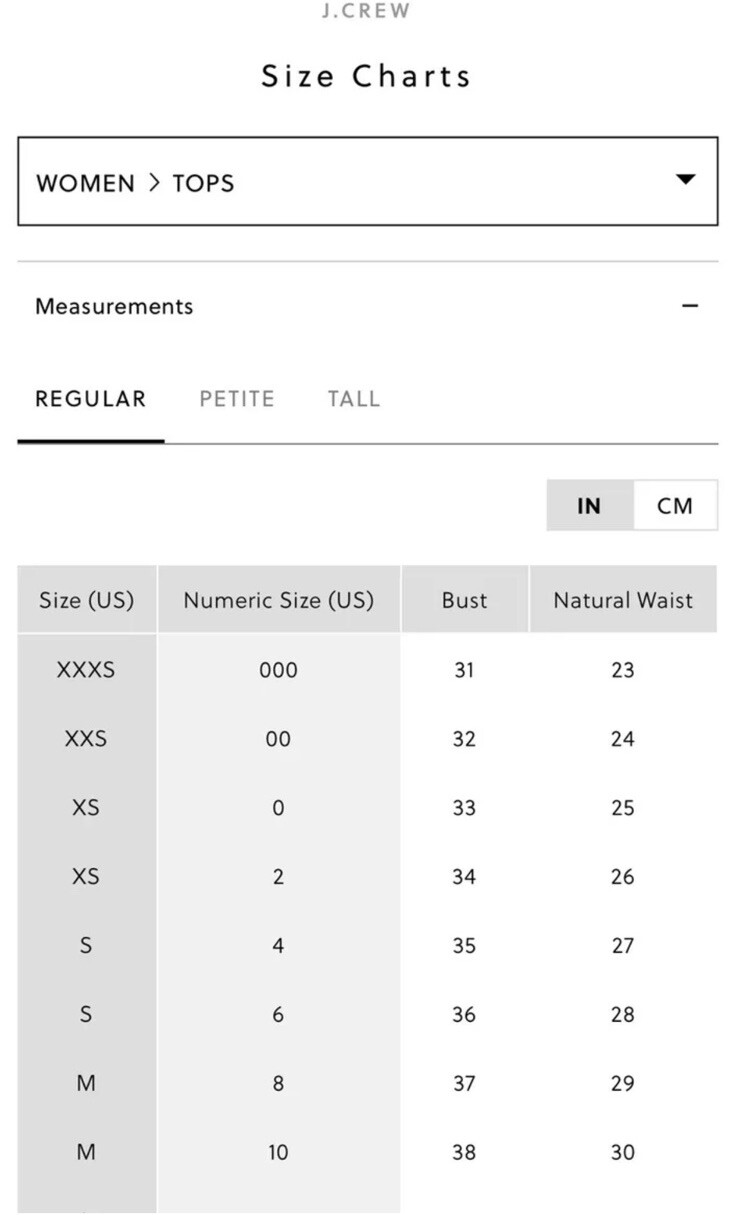This screenshot has height=1215, width=736.
Task: Click the Natural Waist column header
Action: (623, 600)
